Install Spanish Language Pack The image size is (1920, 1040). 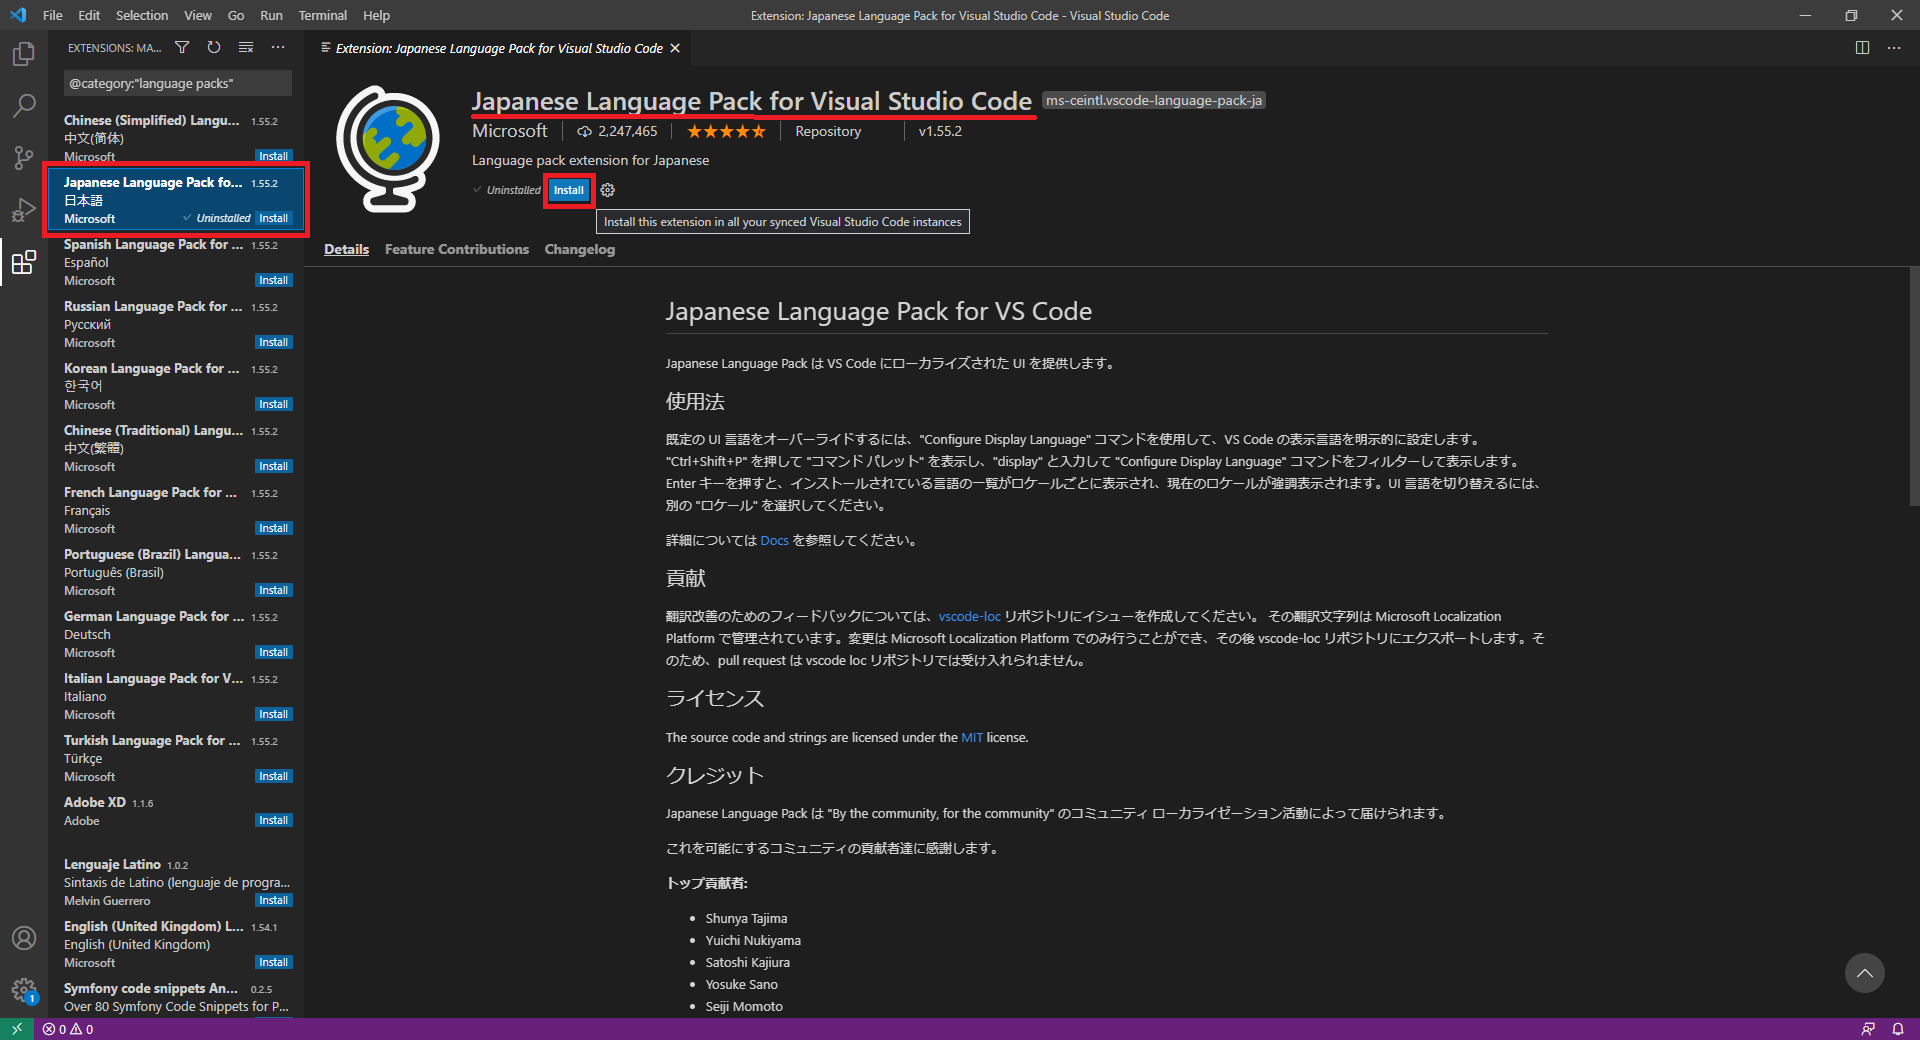[x=273, y=280]
